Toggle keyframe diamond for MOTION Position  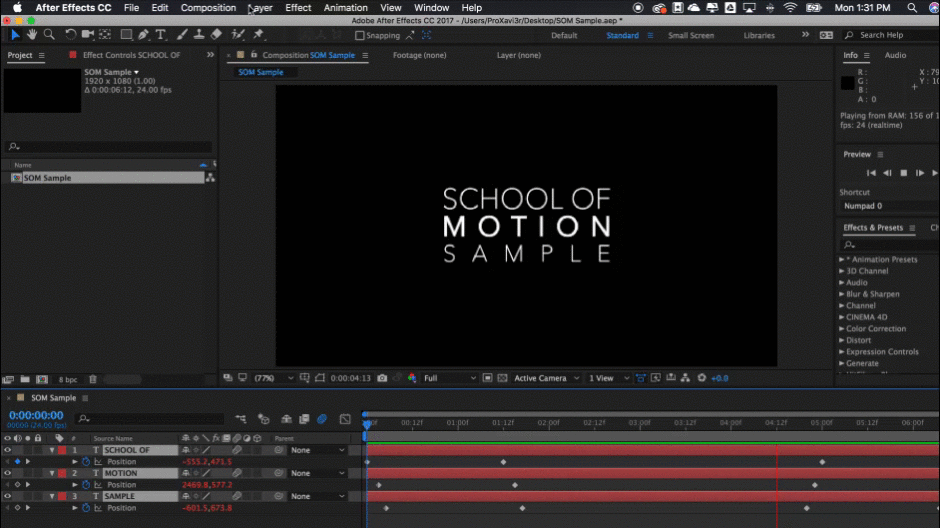pyautogui.click(x=17, y=485)
